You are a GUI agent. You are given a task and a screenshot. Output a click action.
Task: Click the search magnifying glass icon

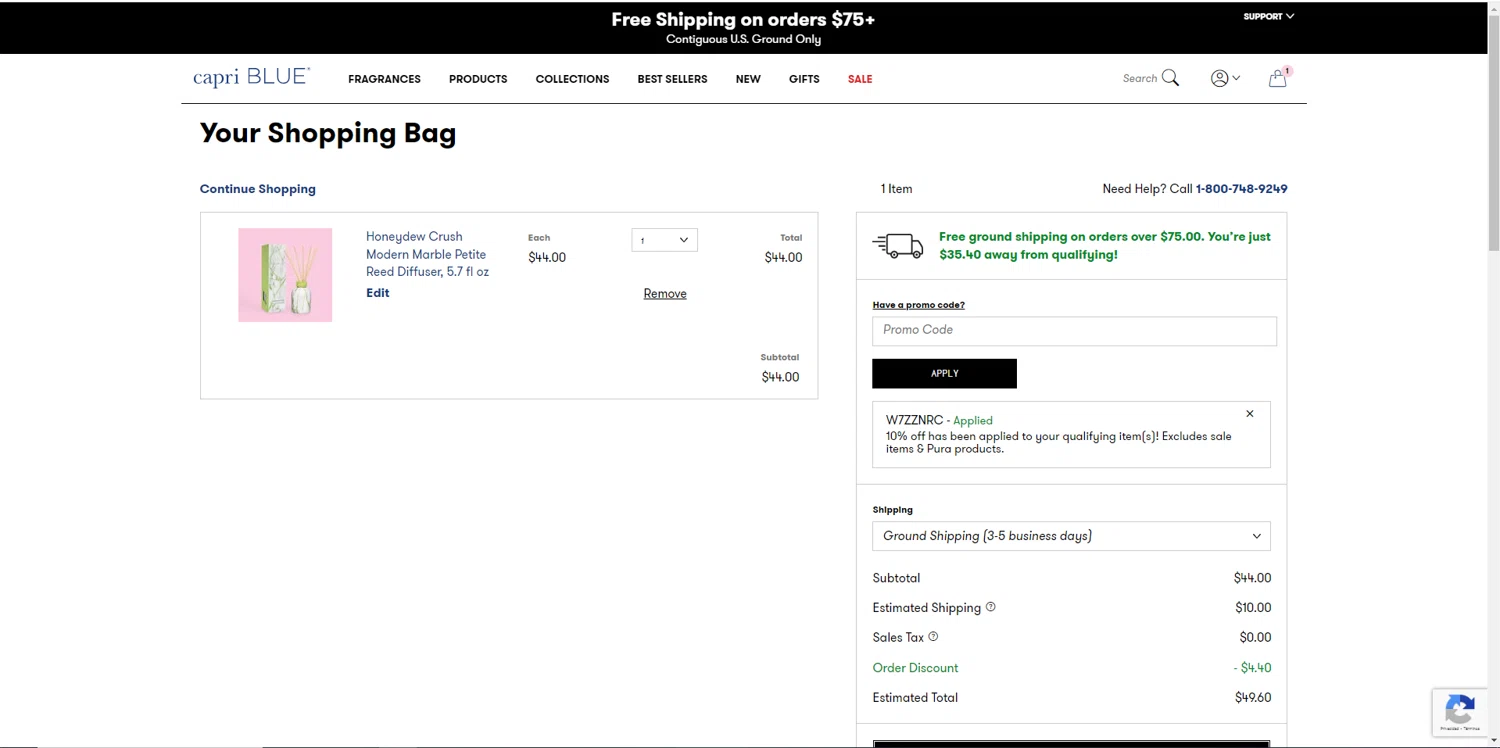(1170, 78)
